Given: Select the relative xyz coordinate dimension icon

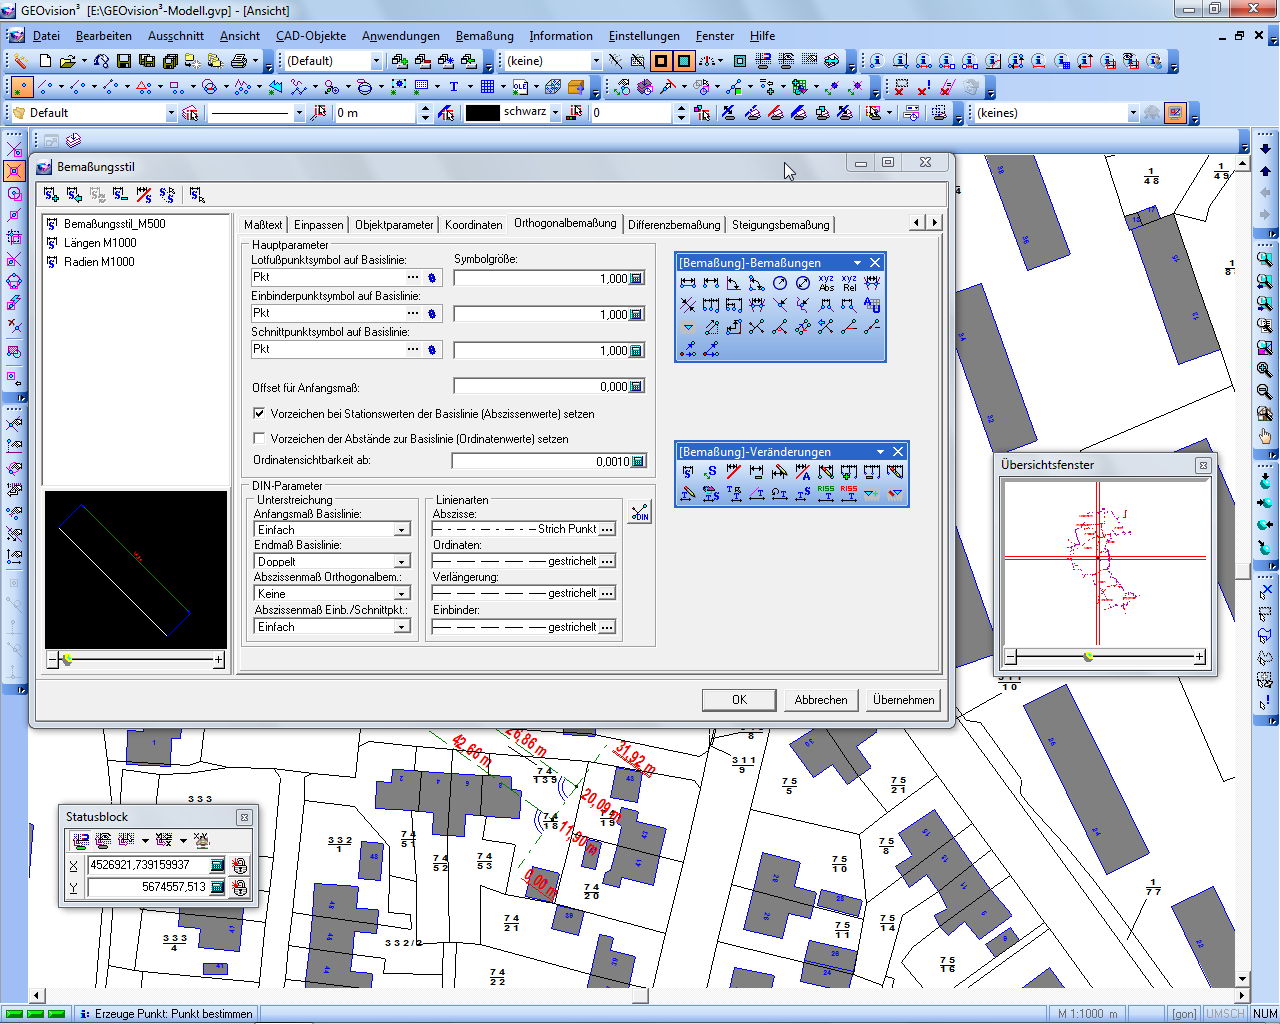Looking at the screenshot, I should (849, 283).
